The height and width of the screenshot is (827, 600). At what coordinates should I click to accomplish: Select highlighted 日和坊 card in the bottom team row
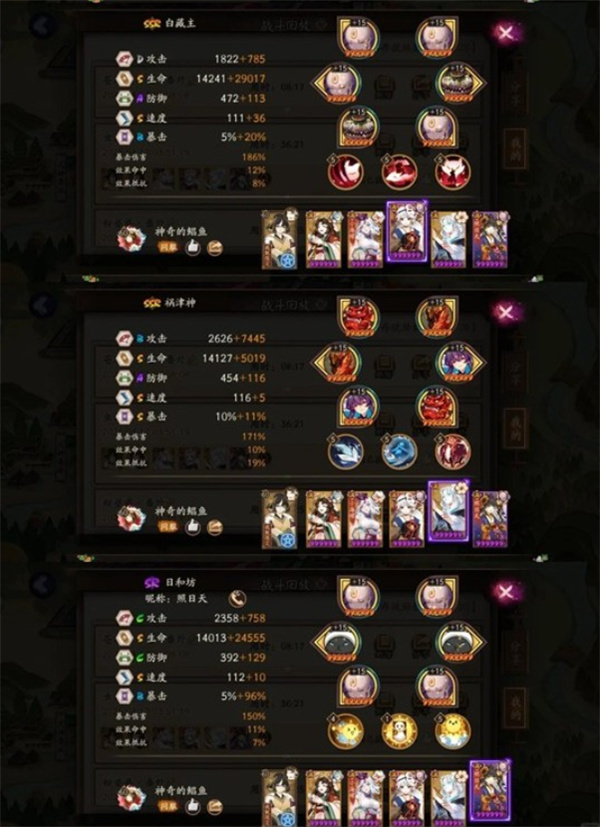coord(490,791)
